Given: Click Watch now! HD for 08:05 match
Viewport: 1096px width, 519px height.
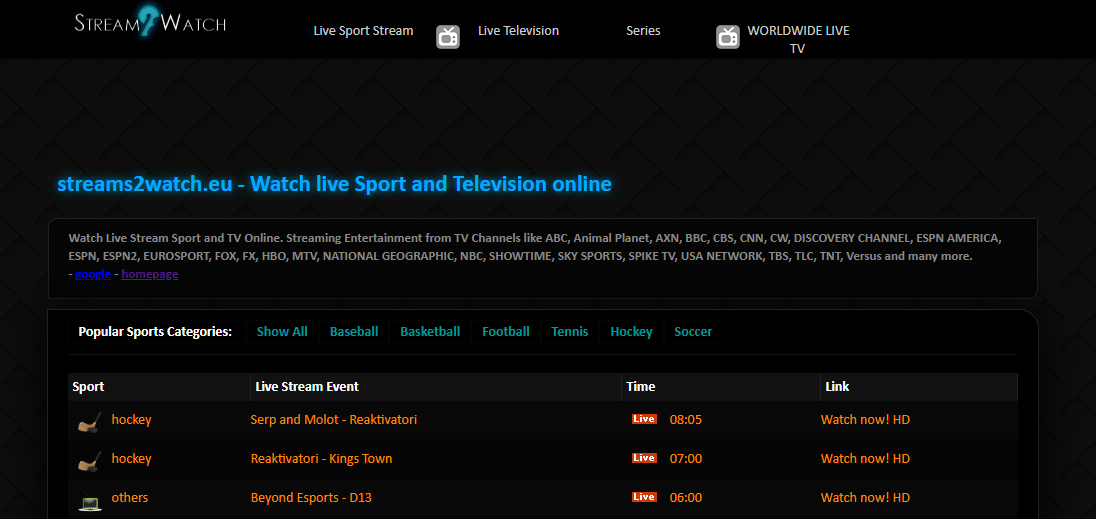Looking at the screenshot, I should pos(865,420).
